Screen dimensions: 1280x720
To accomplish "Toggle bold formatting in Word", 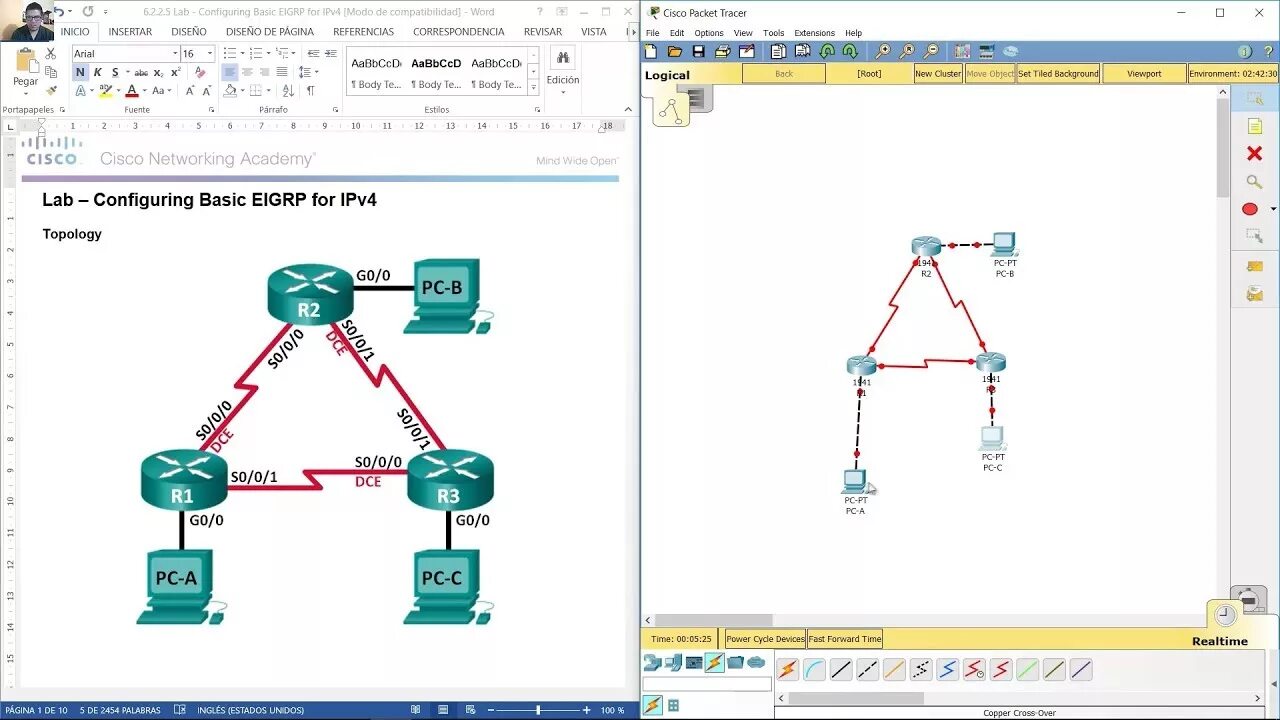I will click(80, 72).
